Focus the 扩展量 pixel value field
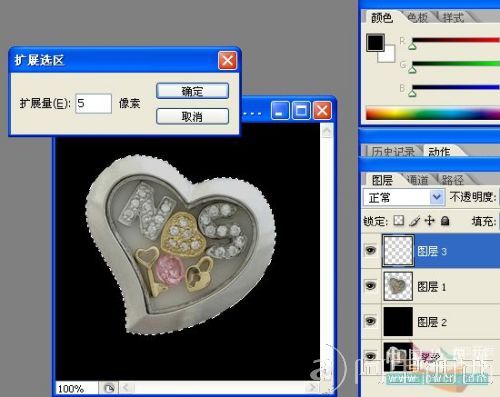Viewport: 500px width, 397px height. (x=93, y=103)
